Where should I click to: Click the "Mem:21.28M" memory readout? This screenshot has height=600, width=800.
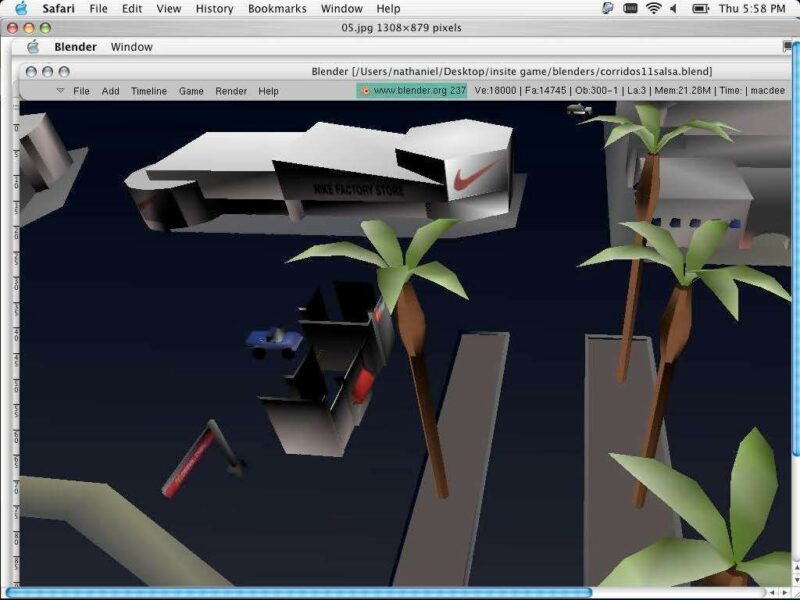pos(683,91)
